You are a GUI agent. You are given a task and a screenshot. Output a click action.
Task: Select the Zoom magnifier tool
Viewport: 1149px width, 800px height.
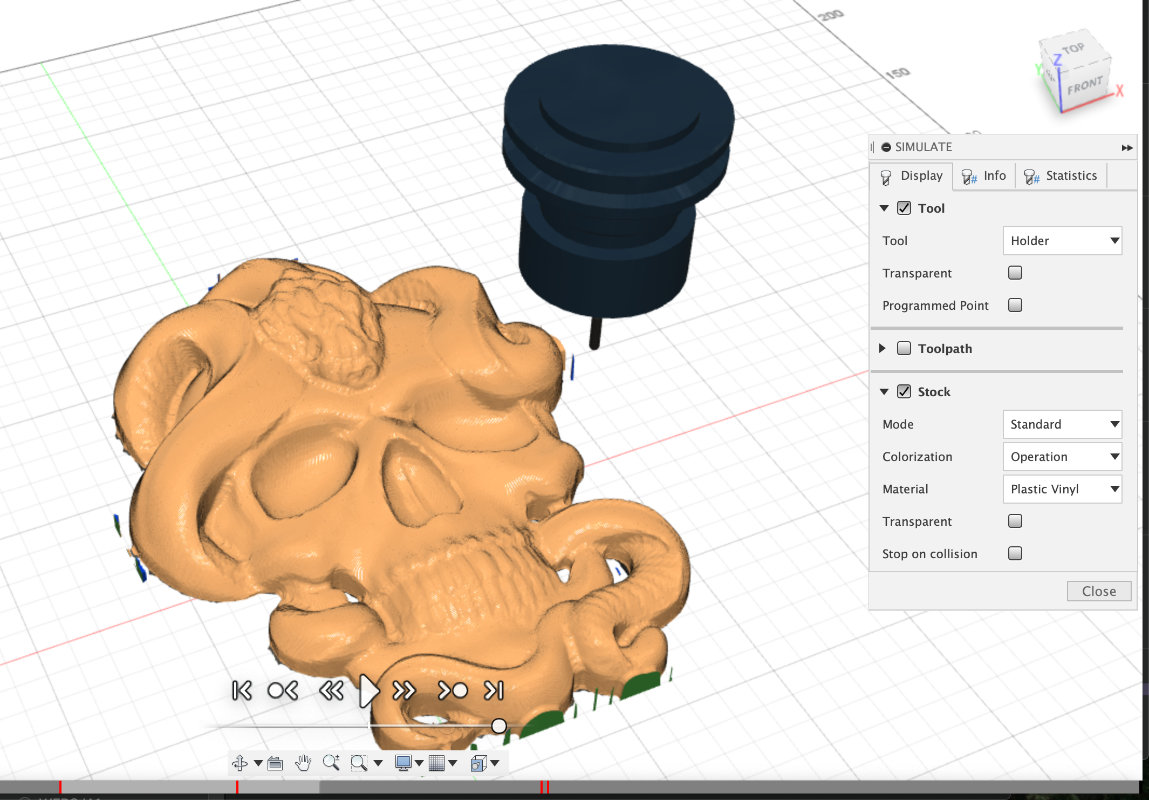331,763
